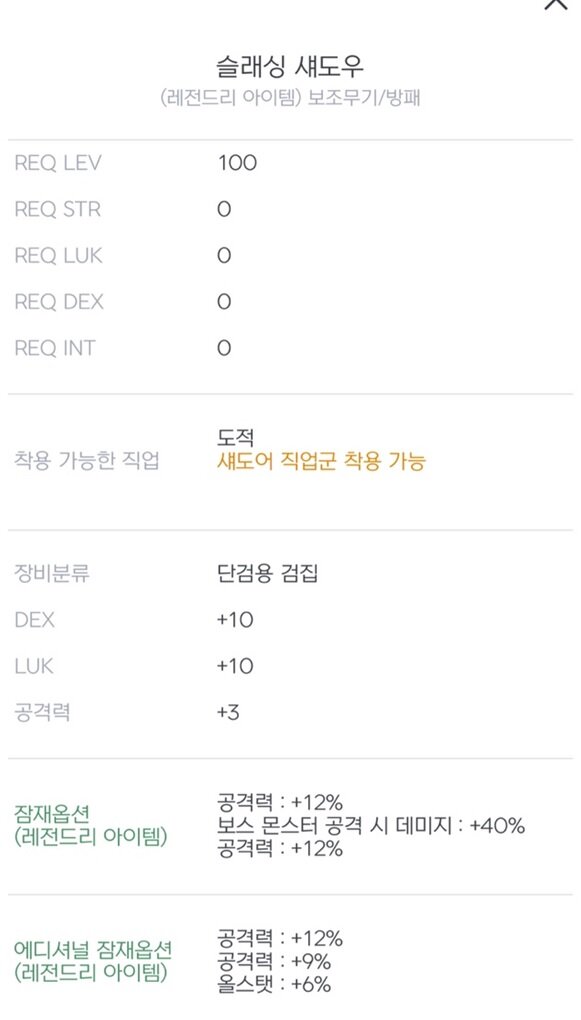This screenshot has height=1020, width=581.
Task: Select the REQ LUK label
Action: click(x=59, y=256)
